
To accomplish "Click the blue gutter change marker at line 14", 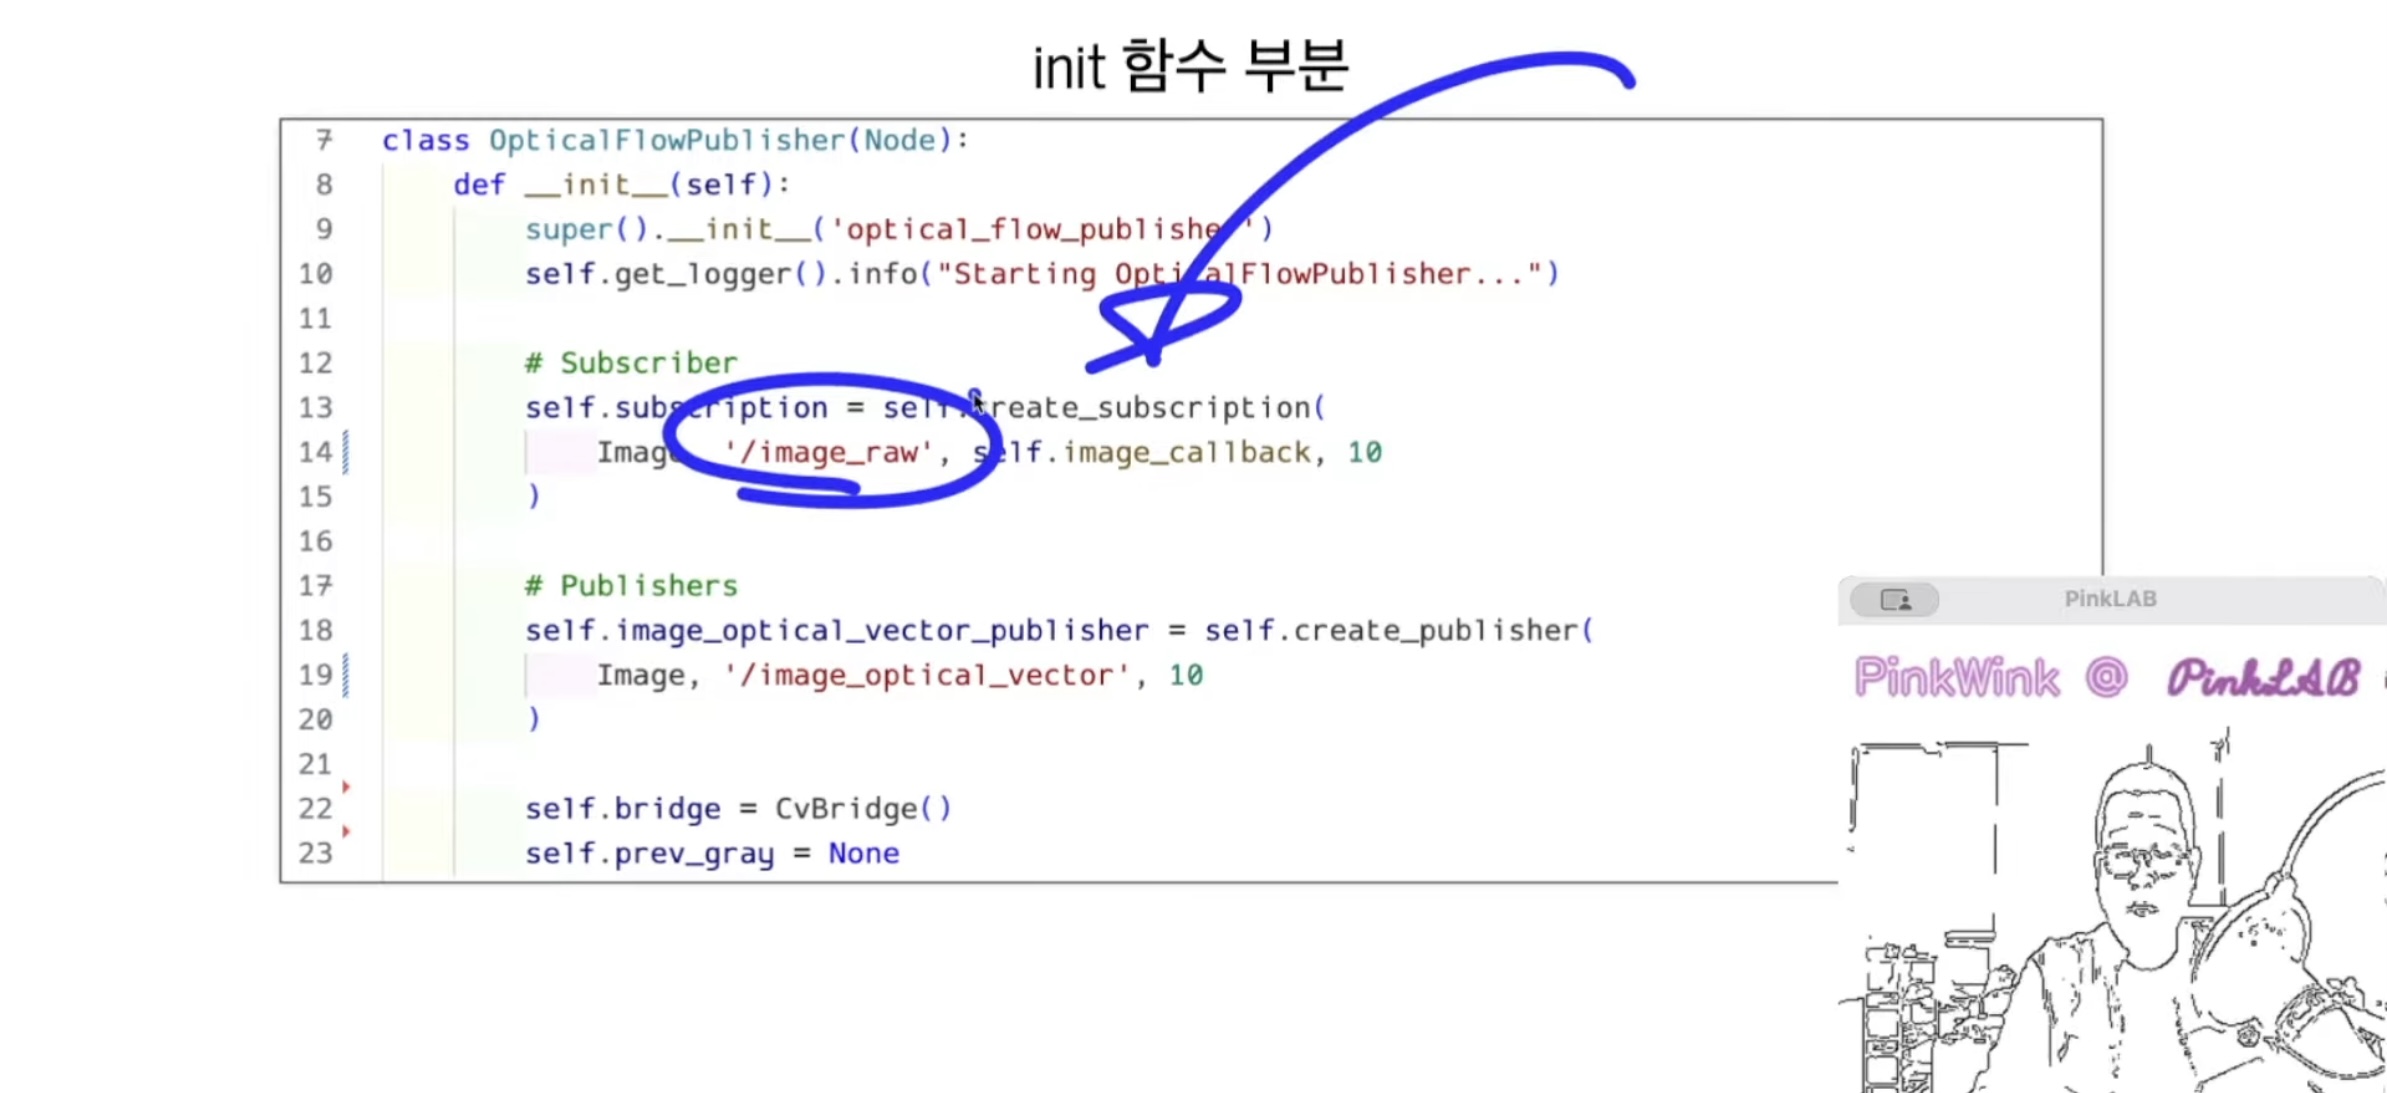I will [x=346, y=452].
